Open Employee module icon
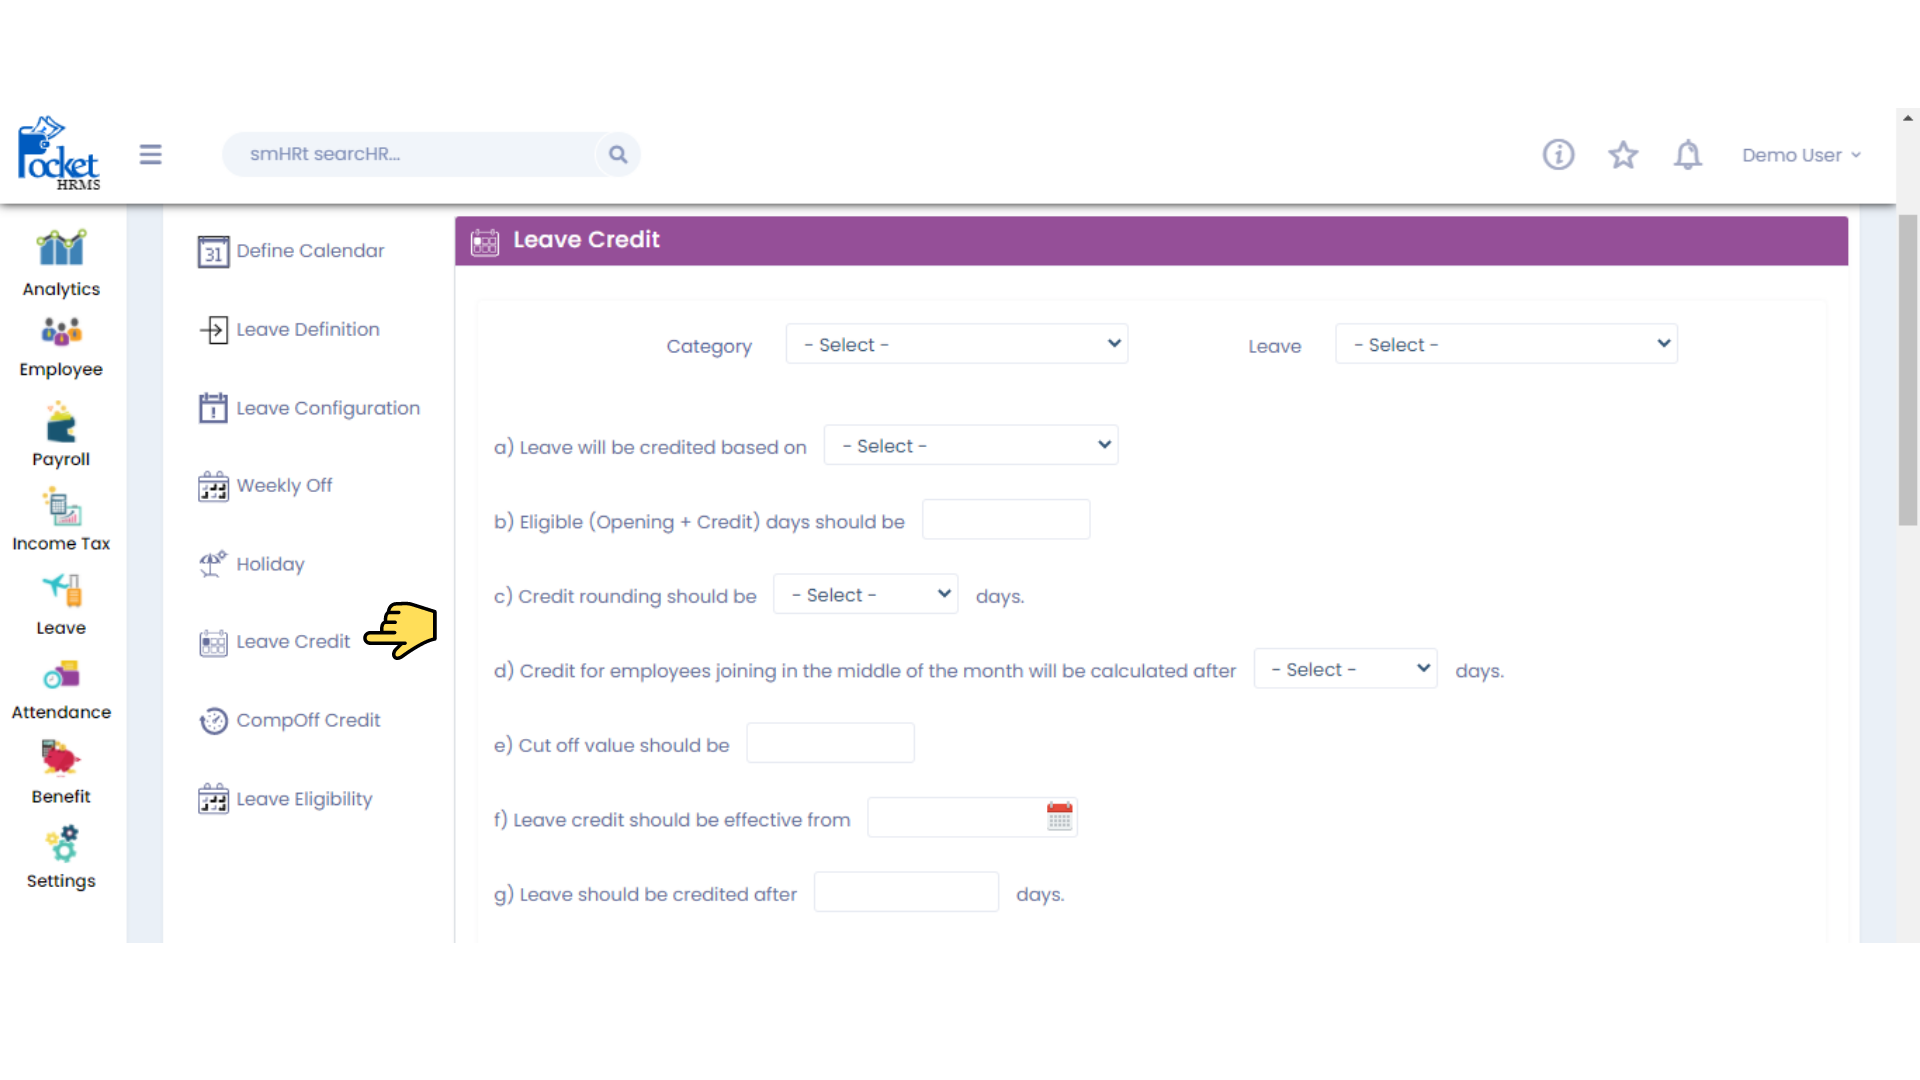The height and width of the screenshot is (1080, 1920). pyautogui.click(x=61, y=331)
